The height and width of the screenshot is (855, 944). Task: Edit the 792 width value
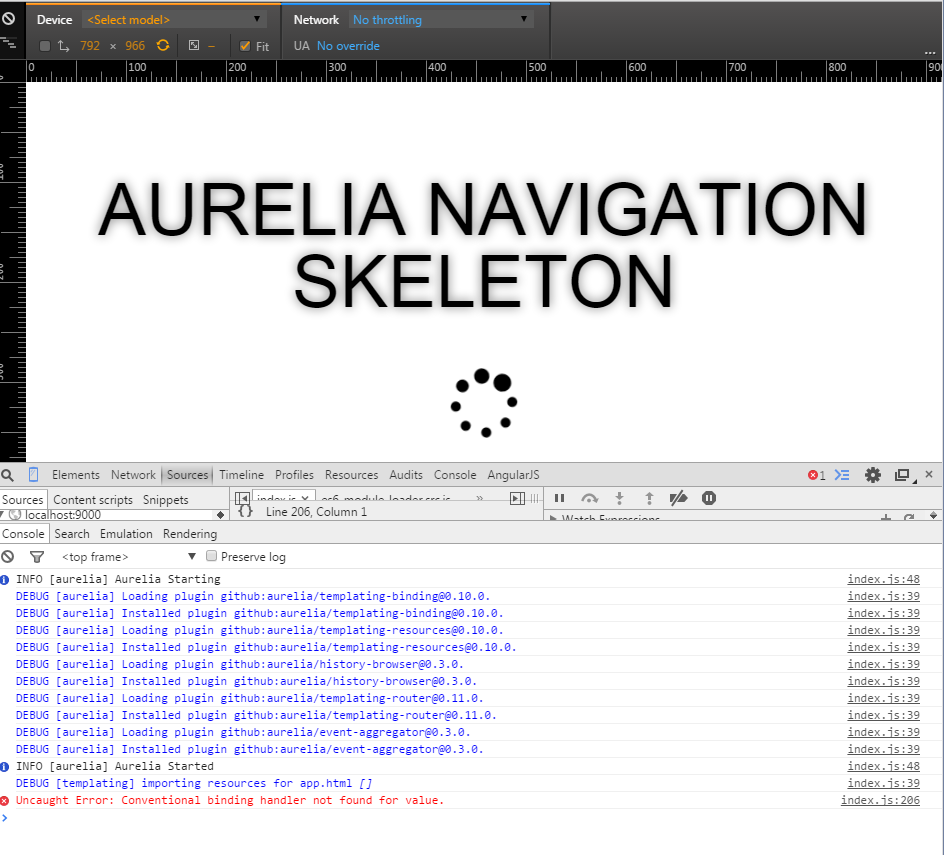(90, 46)
